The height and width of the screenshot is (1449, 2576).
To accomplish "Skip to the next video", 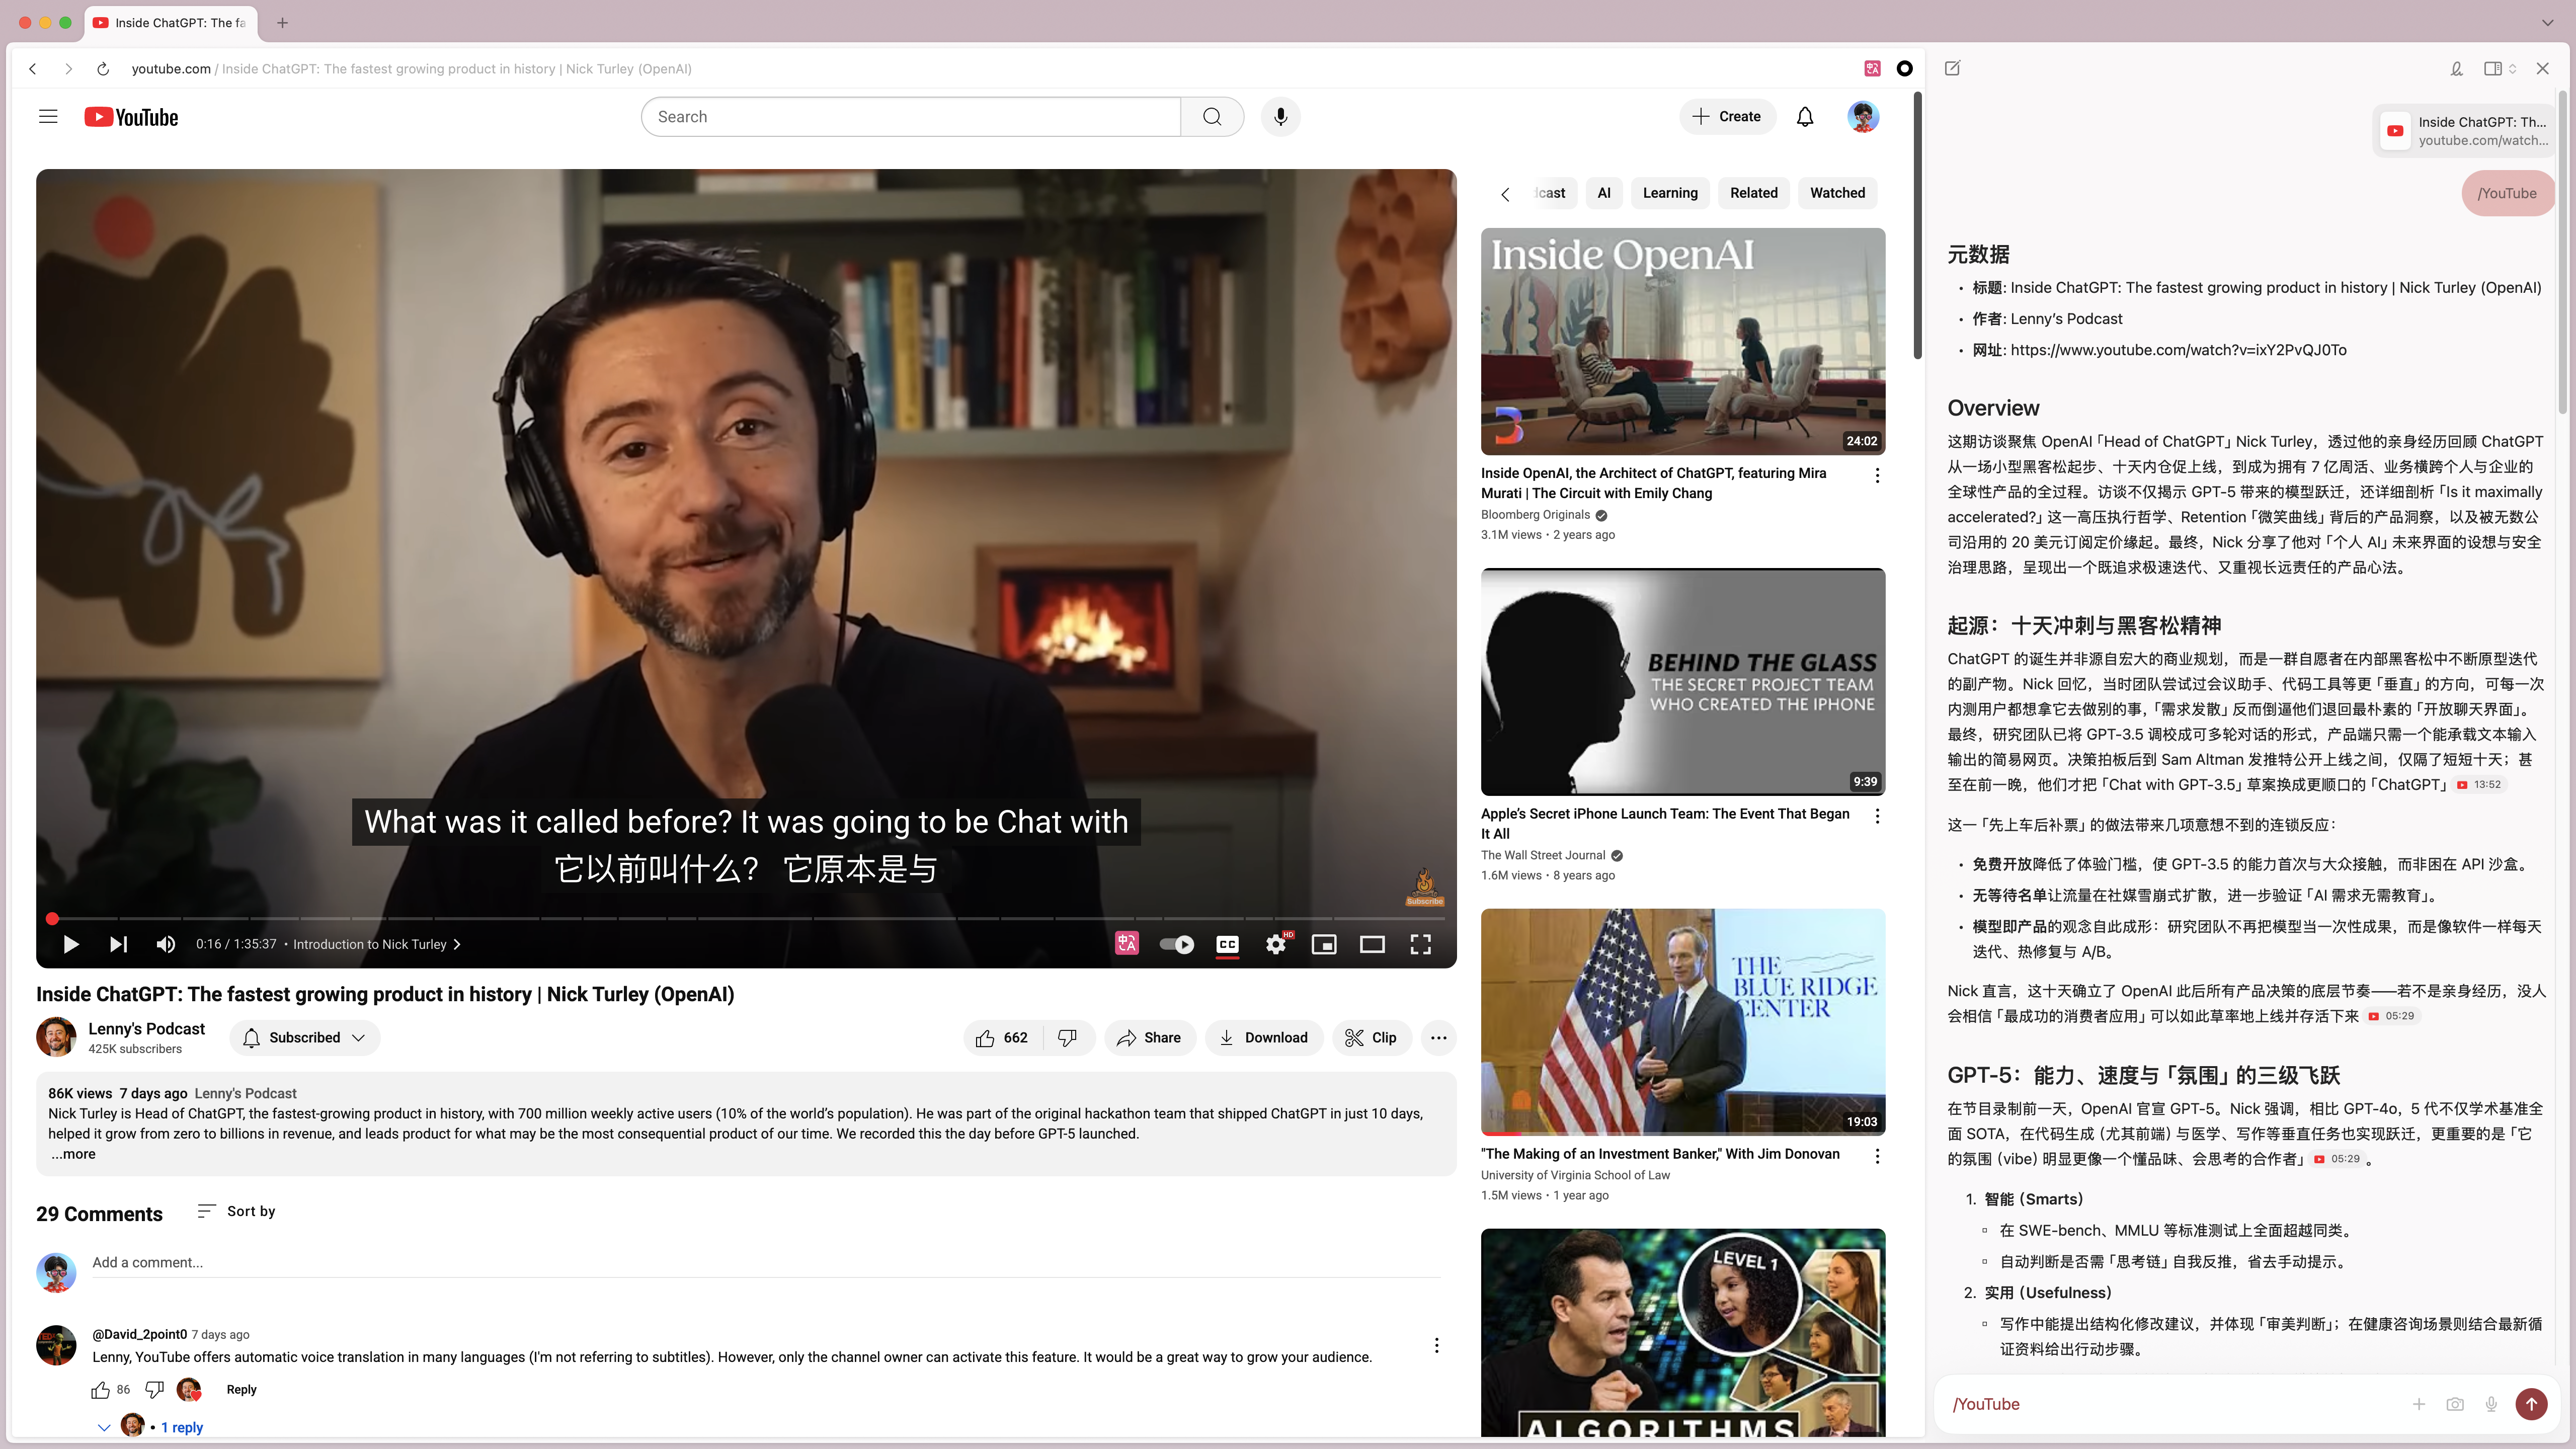I will click(x=118, y=944).
